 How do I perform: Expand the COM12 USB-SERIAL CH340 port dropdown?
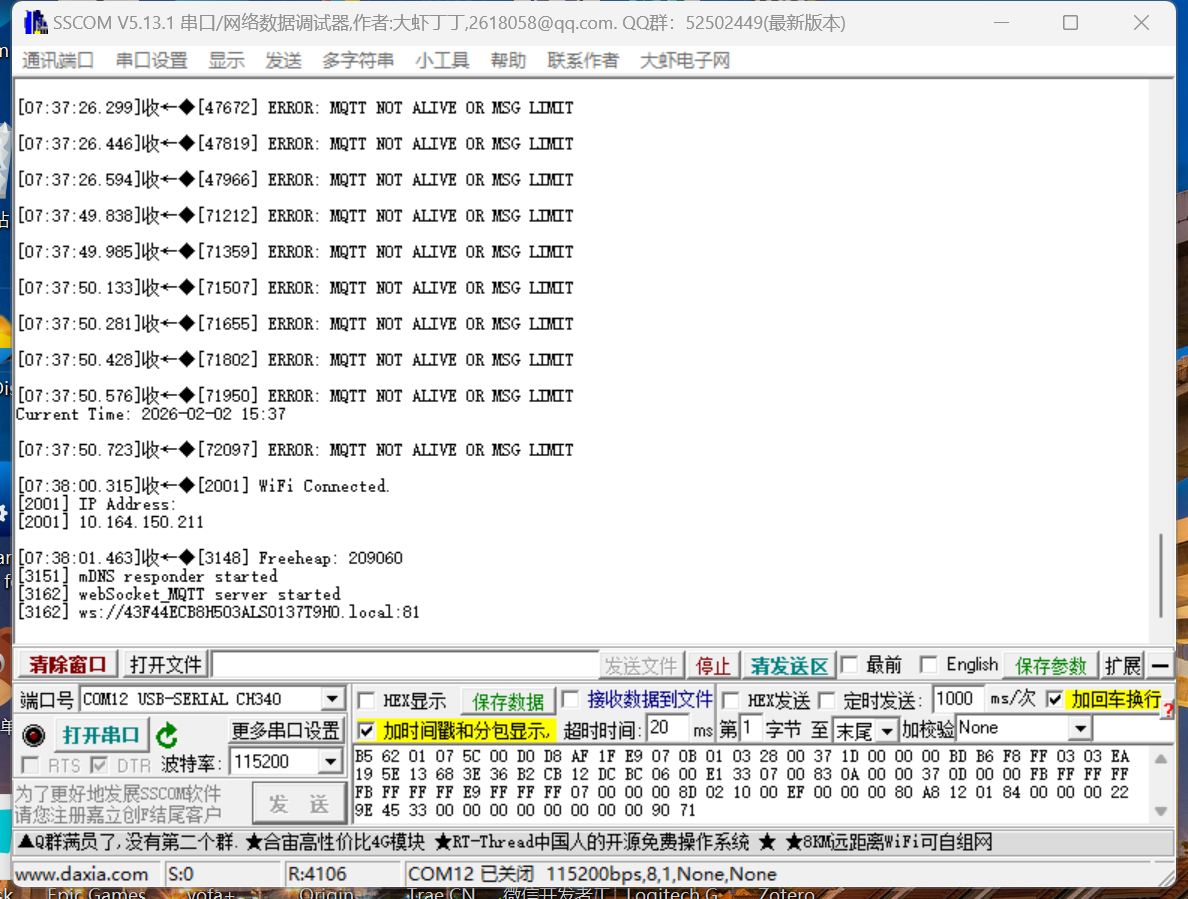[x=332, y=699]
